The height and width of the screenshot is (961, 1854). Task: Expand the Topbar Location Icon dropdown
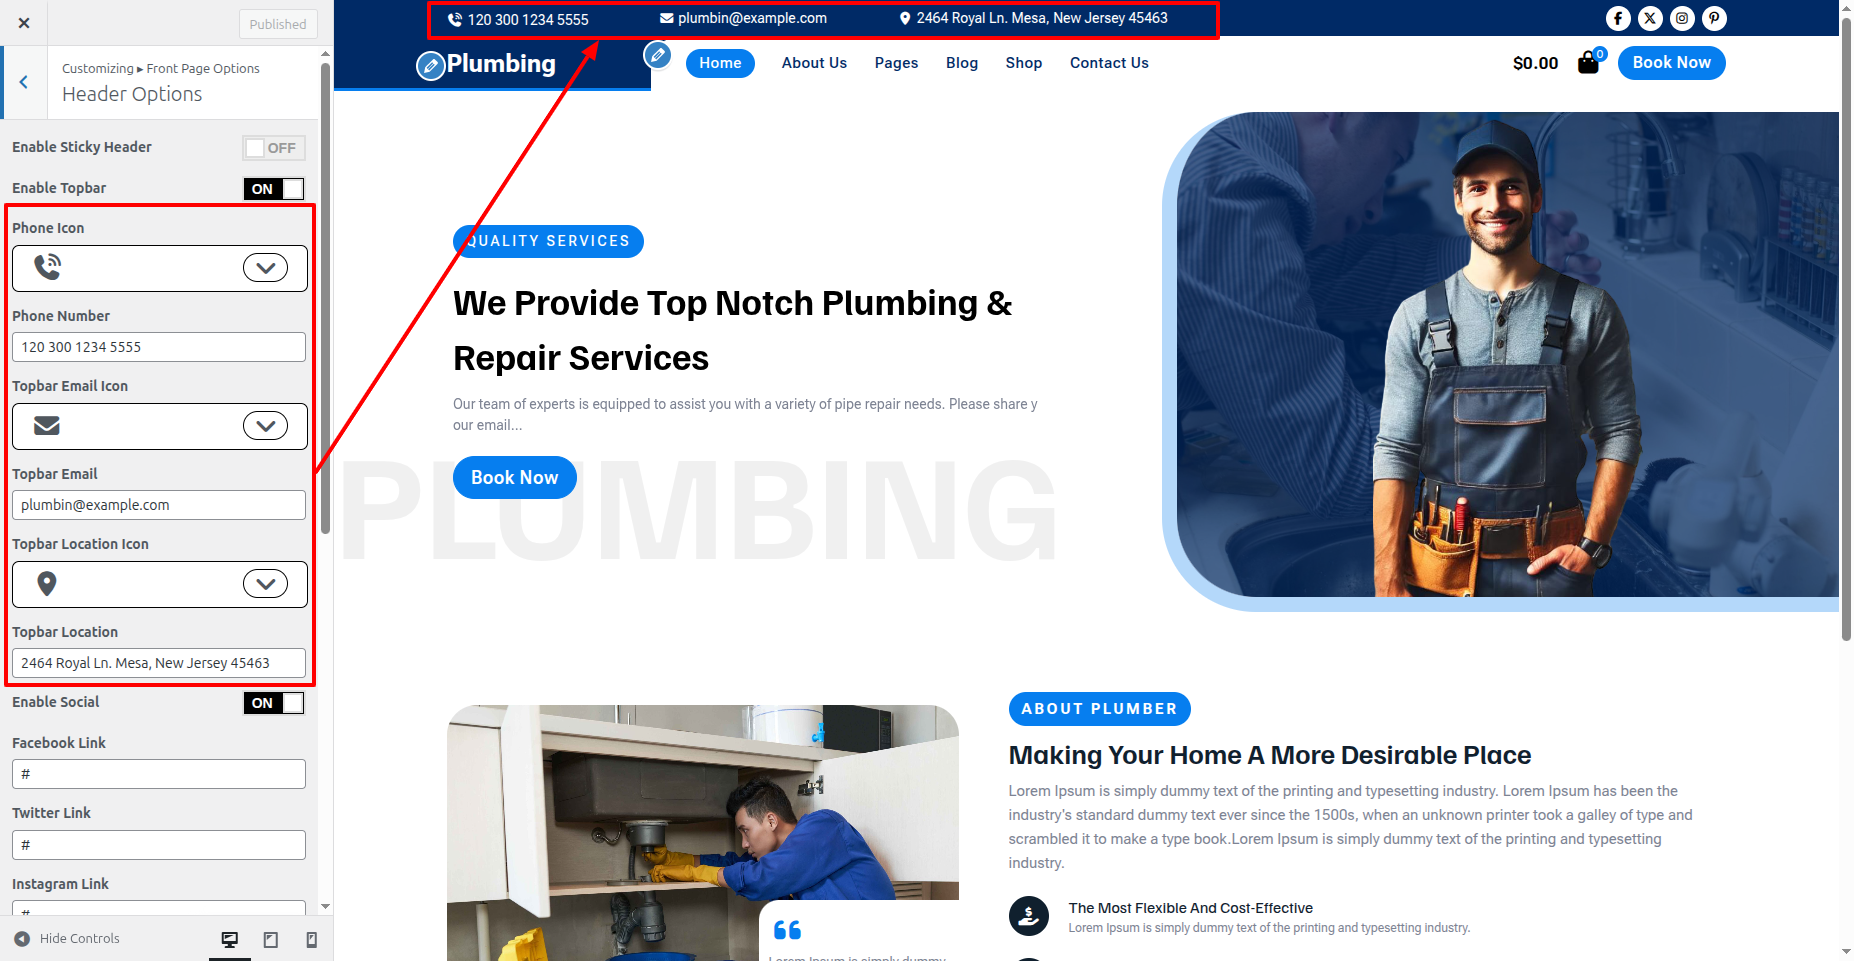click(265, 584)
